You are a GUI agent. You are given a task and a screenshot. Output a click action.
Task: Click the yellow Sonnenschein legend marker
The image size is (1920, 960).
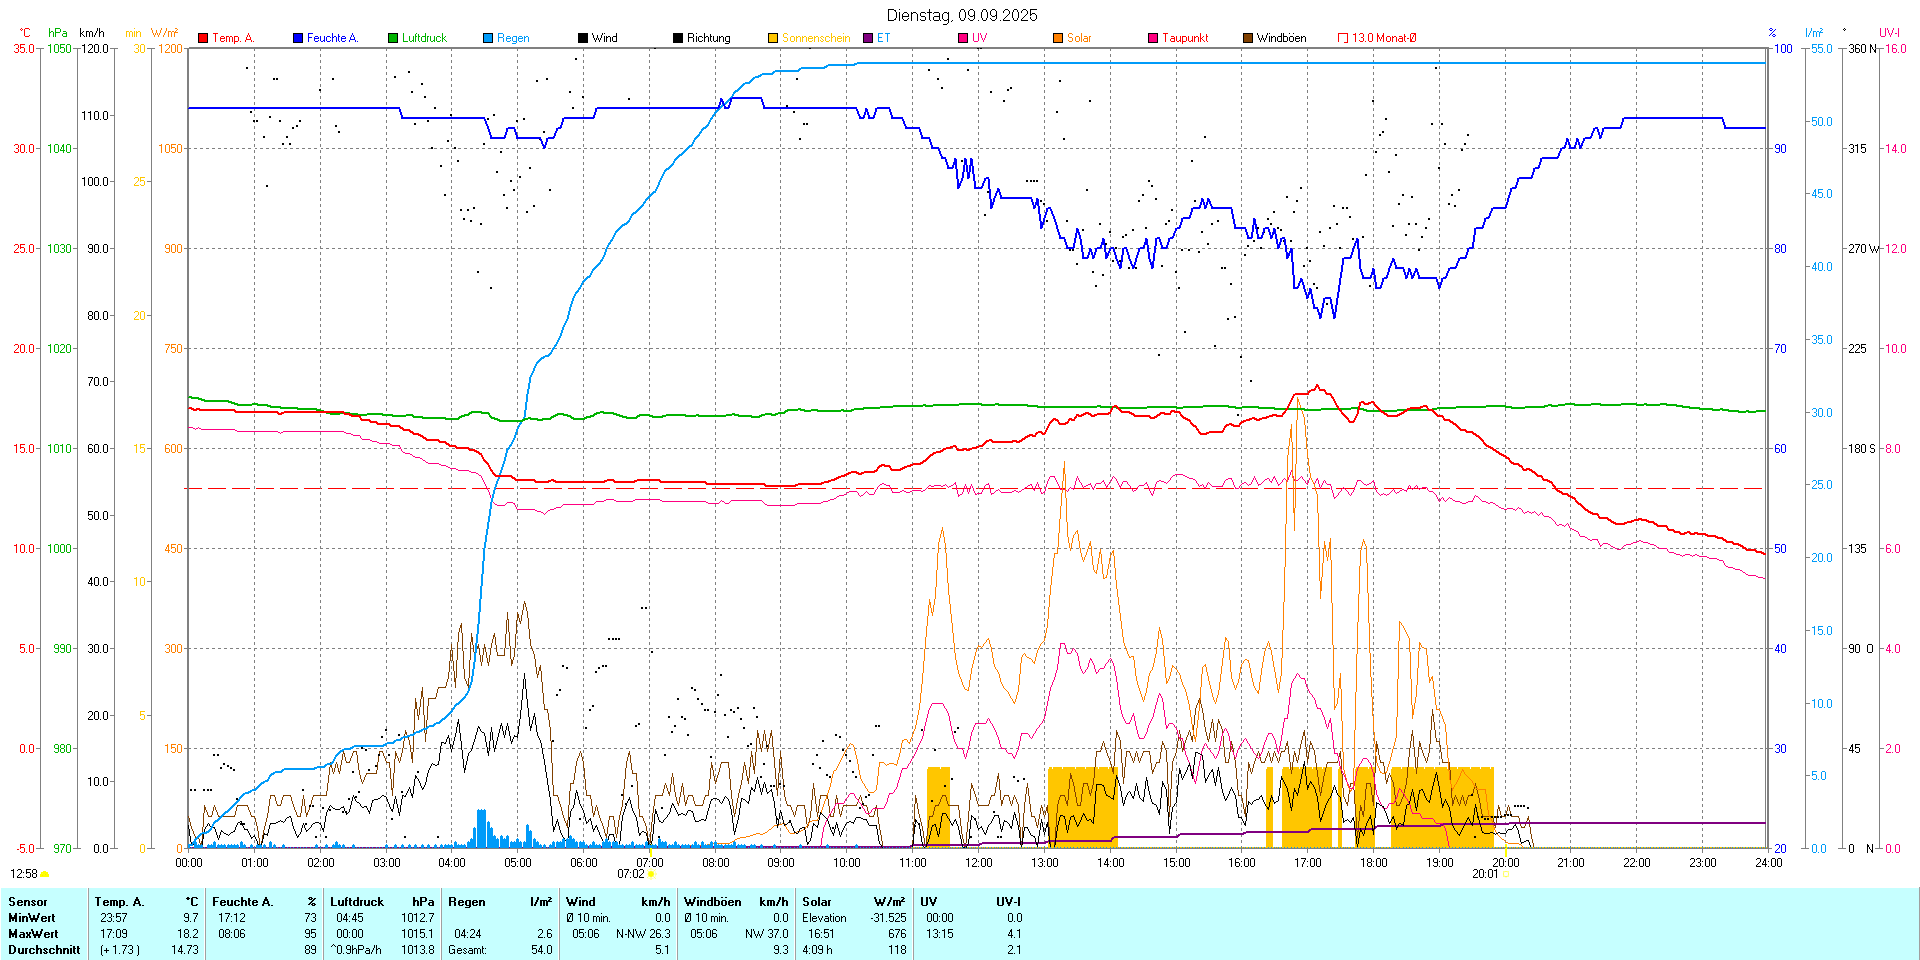[773, 38]
